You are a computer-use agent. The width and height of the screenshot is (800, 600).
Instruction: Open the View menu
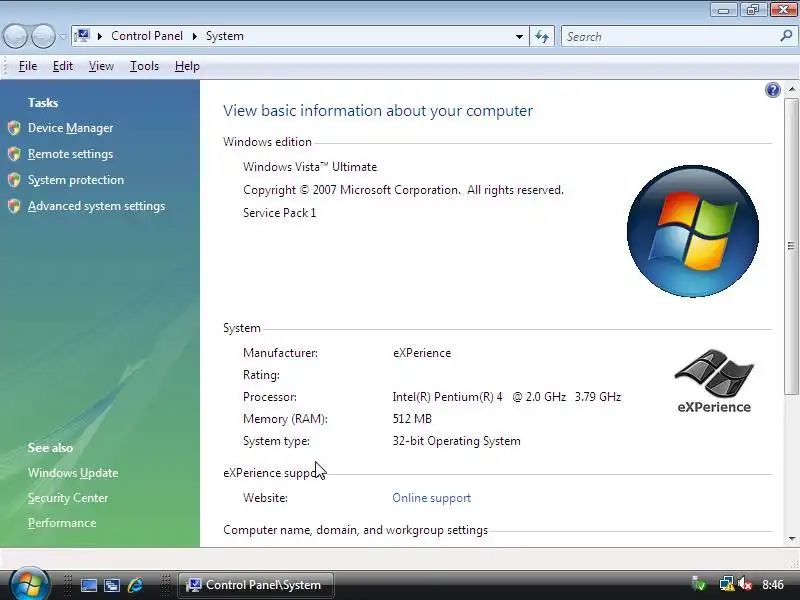pyautogui.click(x=101, y=66)
